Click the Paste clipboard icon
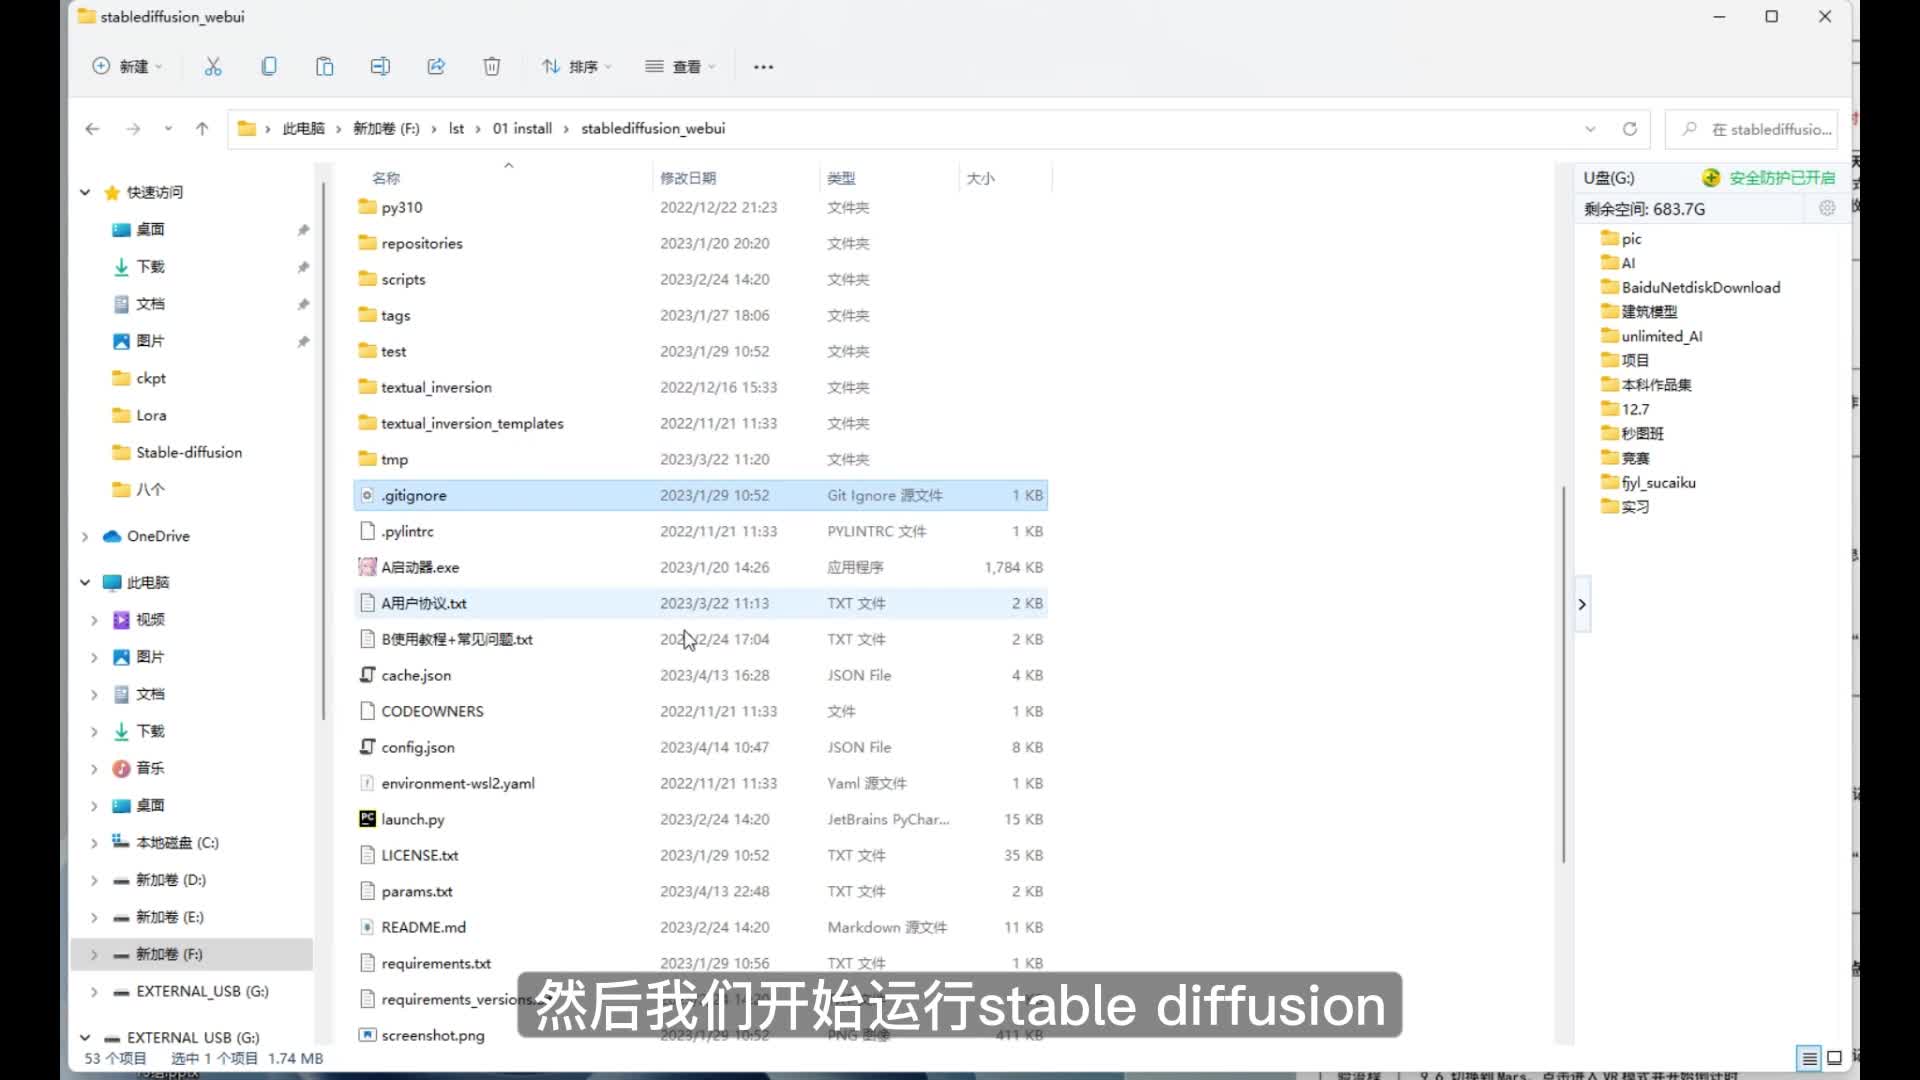The image size is (1920, 1080). tap(324, 67)
